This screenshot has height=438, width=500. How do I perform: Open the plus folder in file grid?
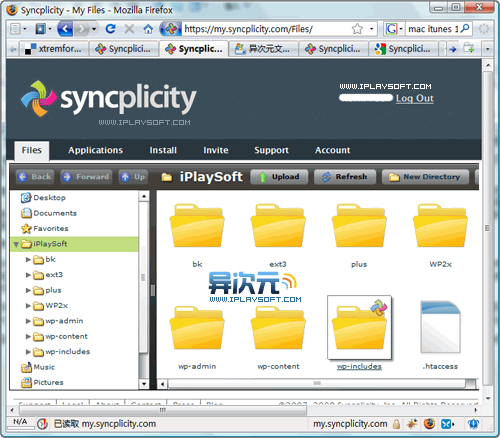[359, 226]
